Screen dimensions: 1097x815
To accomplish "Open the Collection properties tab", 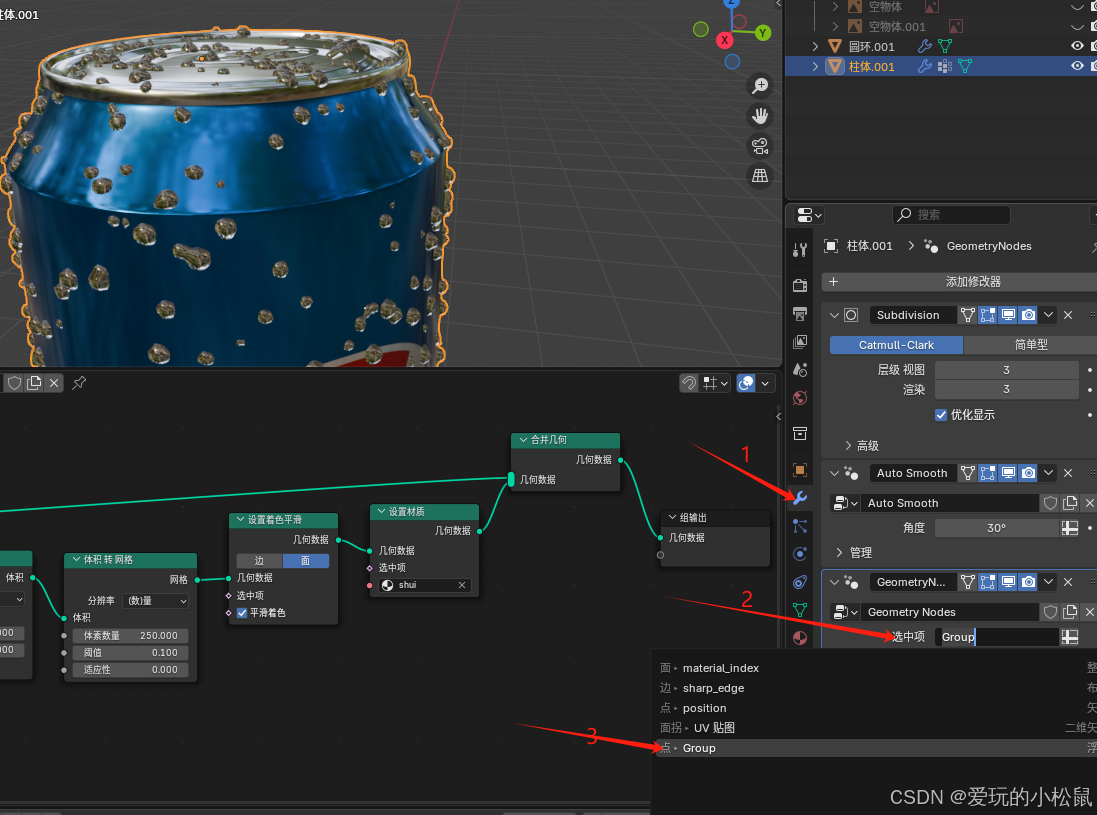I will pos(800,434).
